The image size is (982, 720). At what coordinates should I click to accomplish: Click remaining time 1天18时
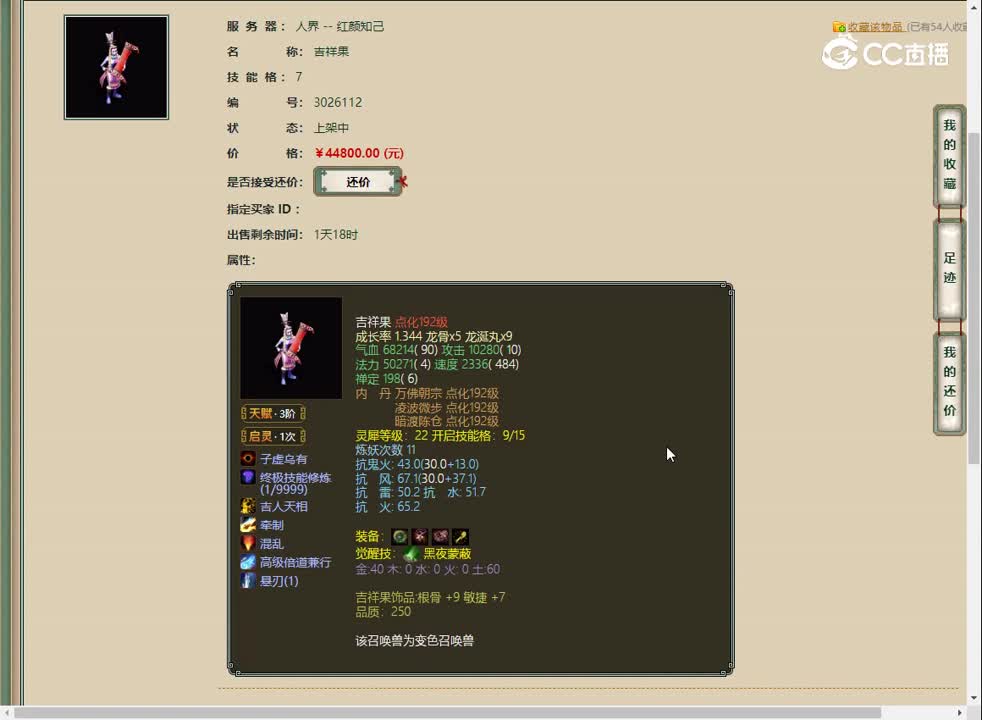tap(336, 235)
